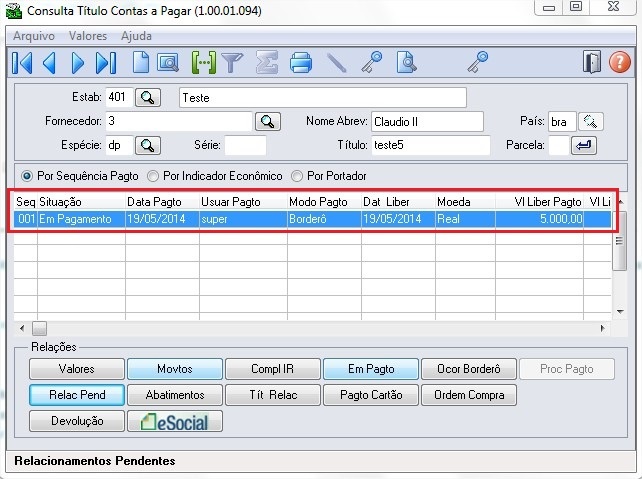This screenshot has width=642, height=479.
Task: Select the Em Pagamento row in grid
Action: coord(300,218)
